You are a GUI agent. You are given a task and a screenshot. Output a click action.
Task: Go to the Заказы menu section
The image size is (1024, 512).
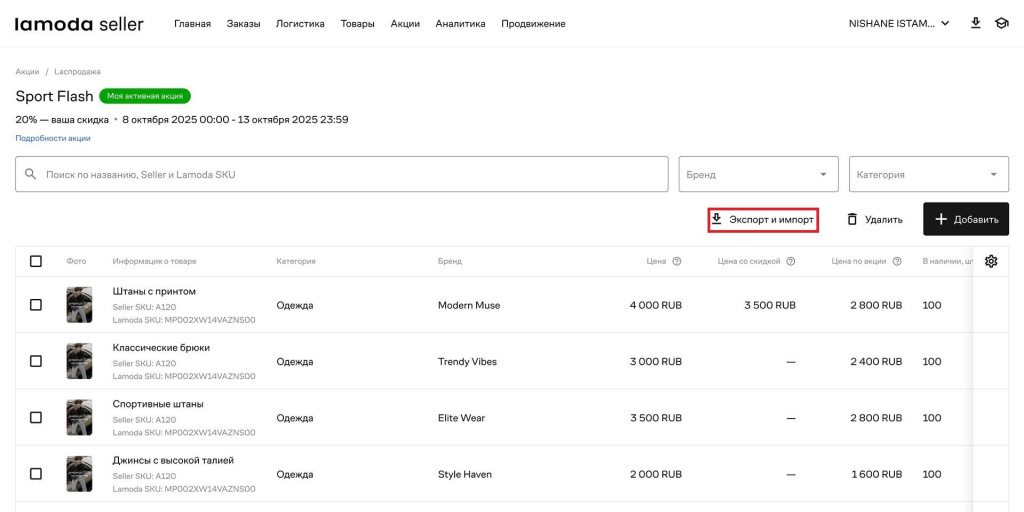coord(243,24)
